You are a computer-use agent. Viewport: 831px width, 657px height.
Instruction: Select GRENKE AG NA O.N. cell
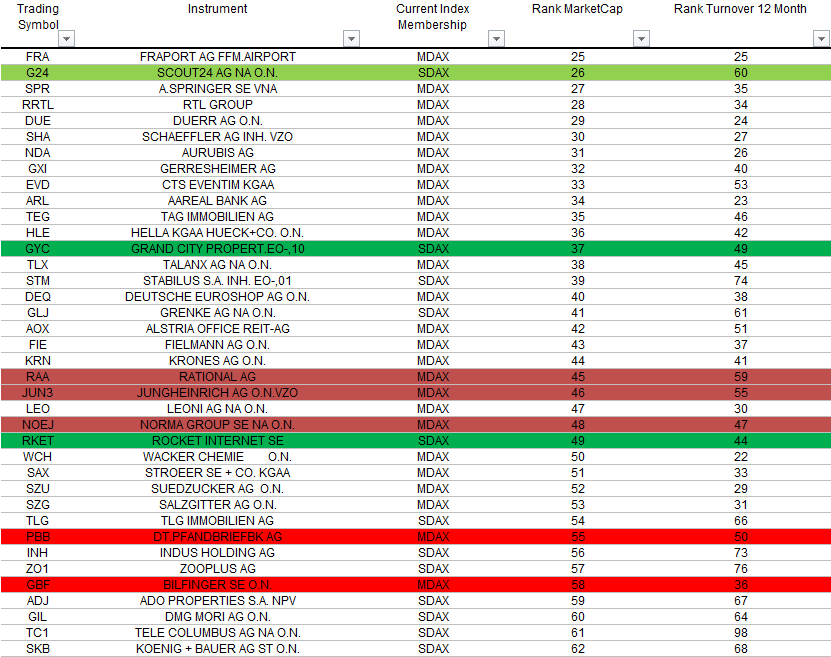click(x=217, y=313)
